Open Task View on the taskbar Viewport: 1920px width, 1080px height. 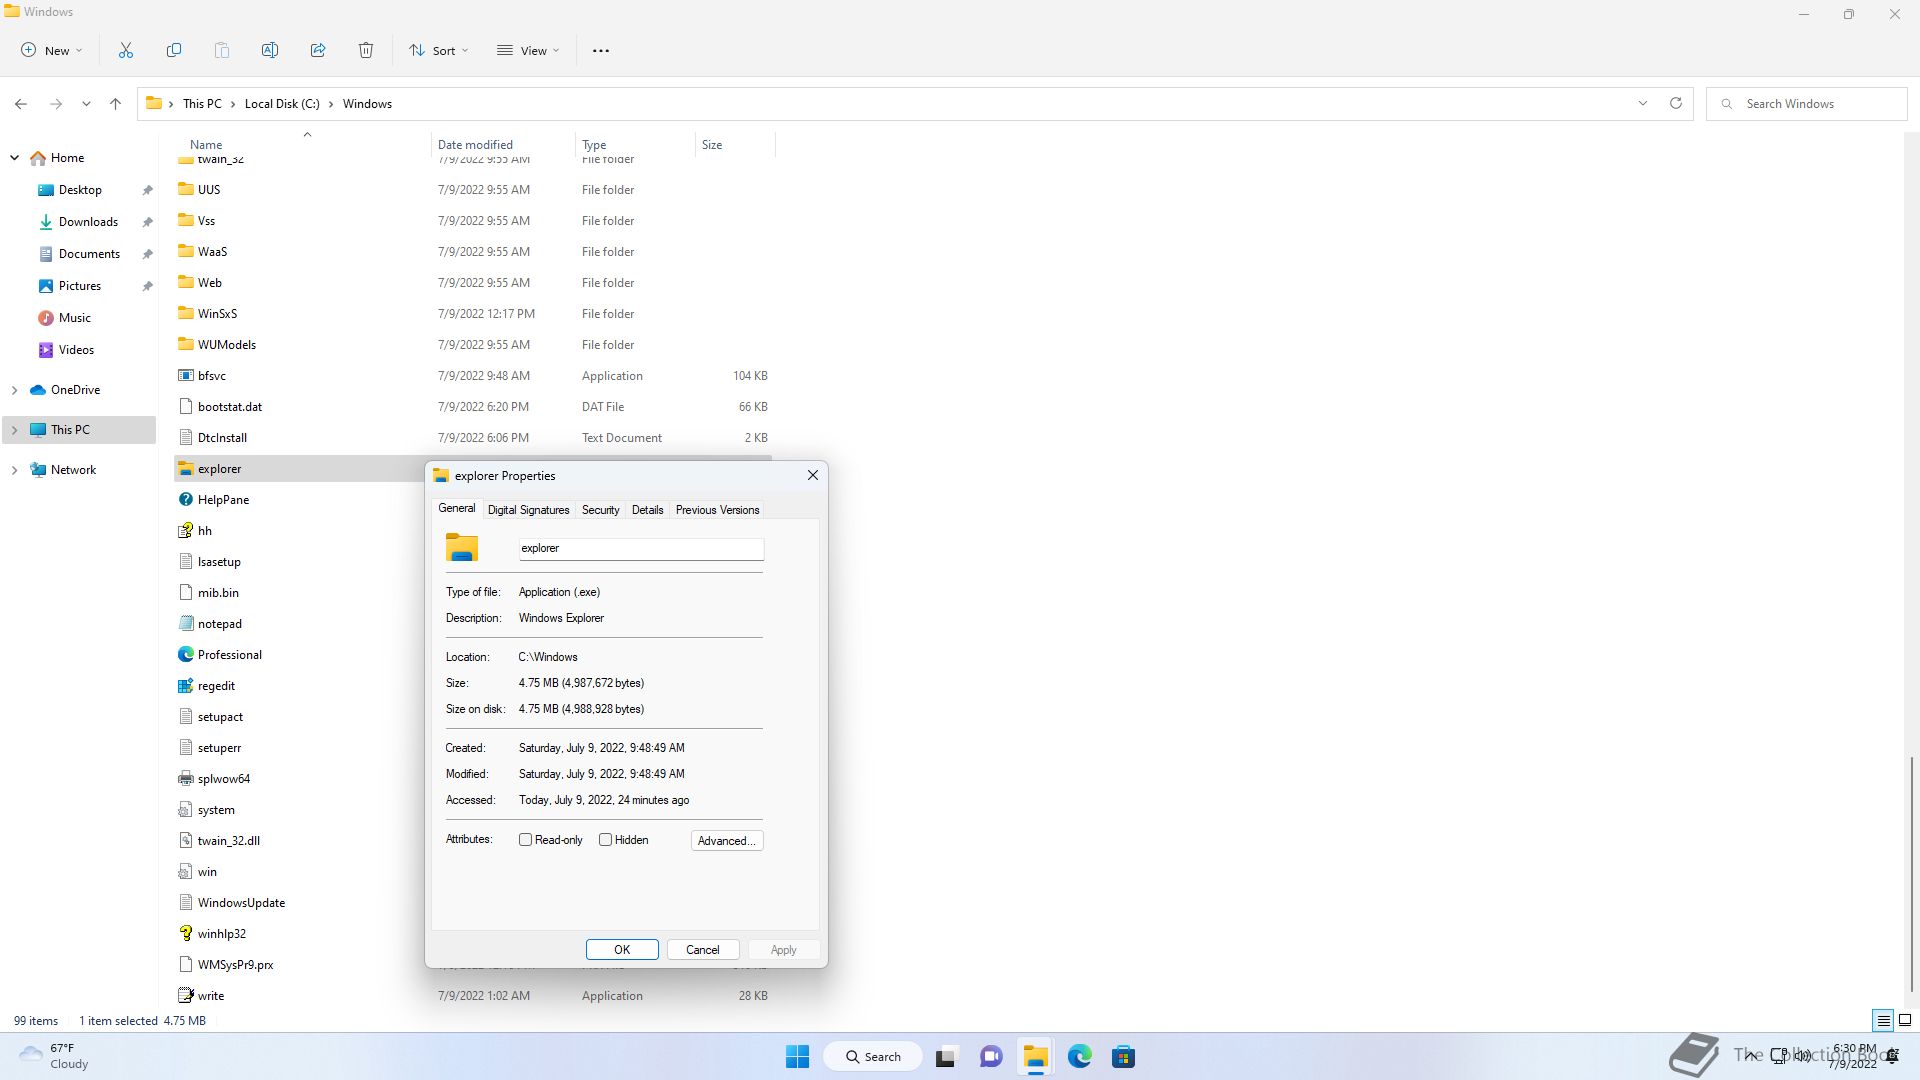[946, 1057]
